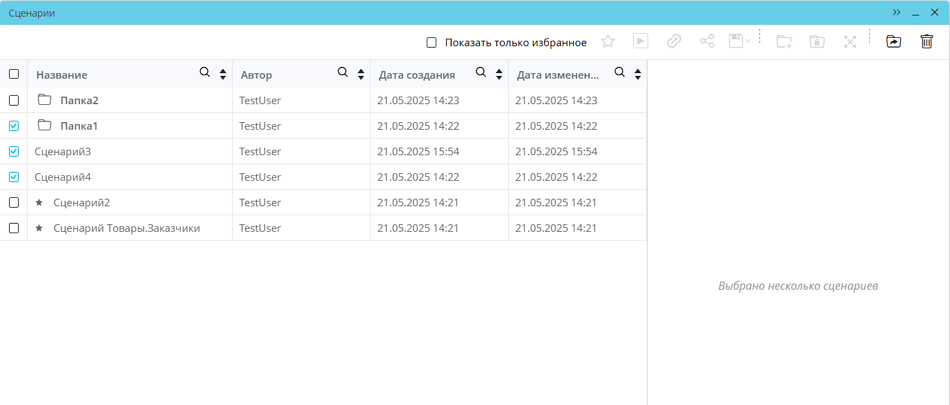Click the move-to-folder icon in toolbar
This screenshot has height=405, width=950.
(894, 42)
